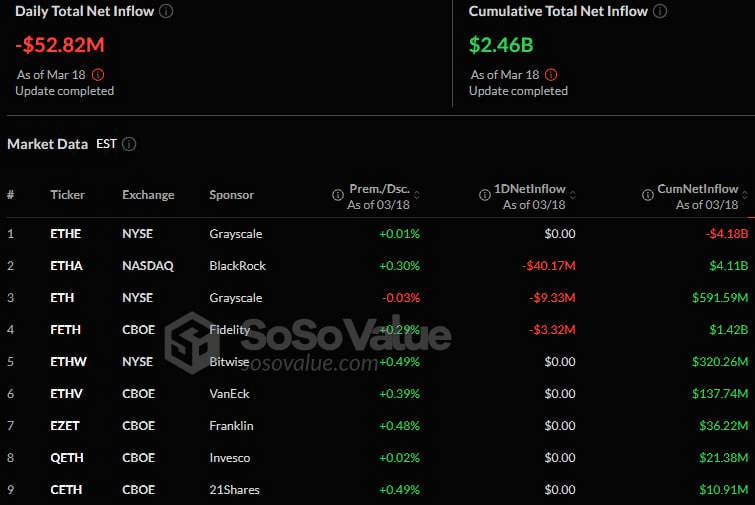This screenshot has width=755, height=505.
Task: Click -$40.17M net inflow value
Action: pyautogui.click(x=549, y=266)
